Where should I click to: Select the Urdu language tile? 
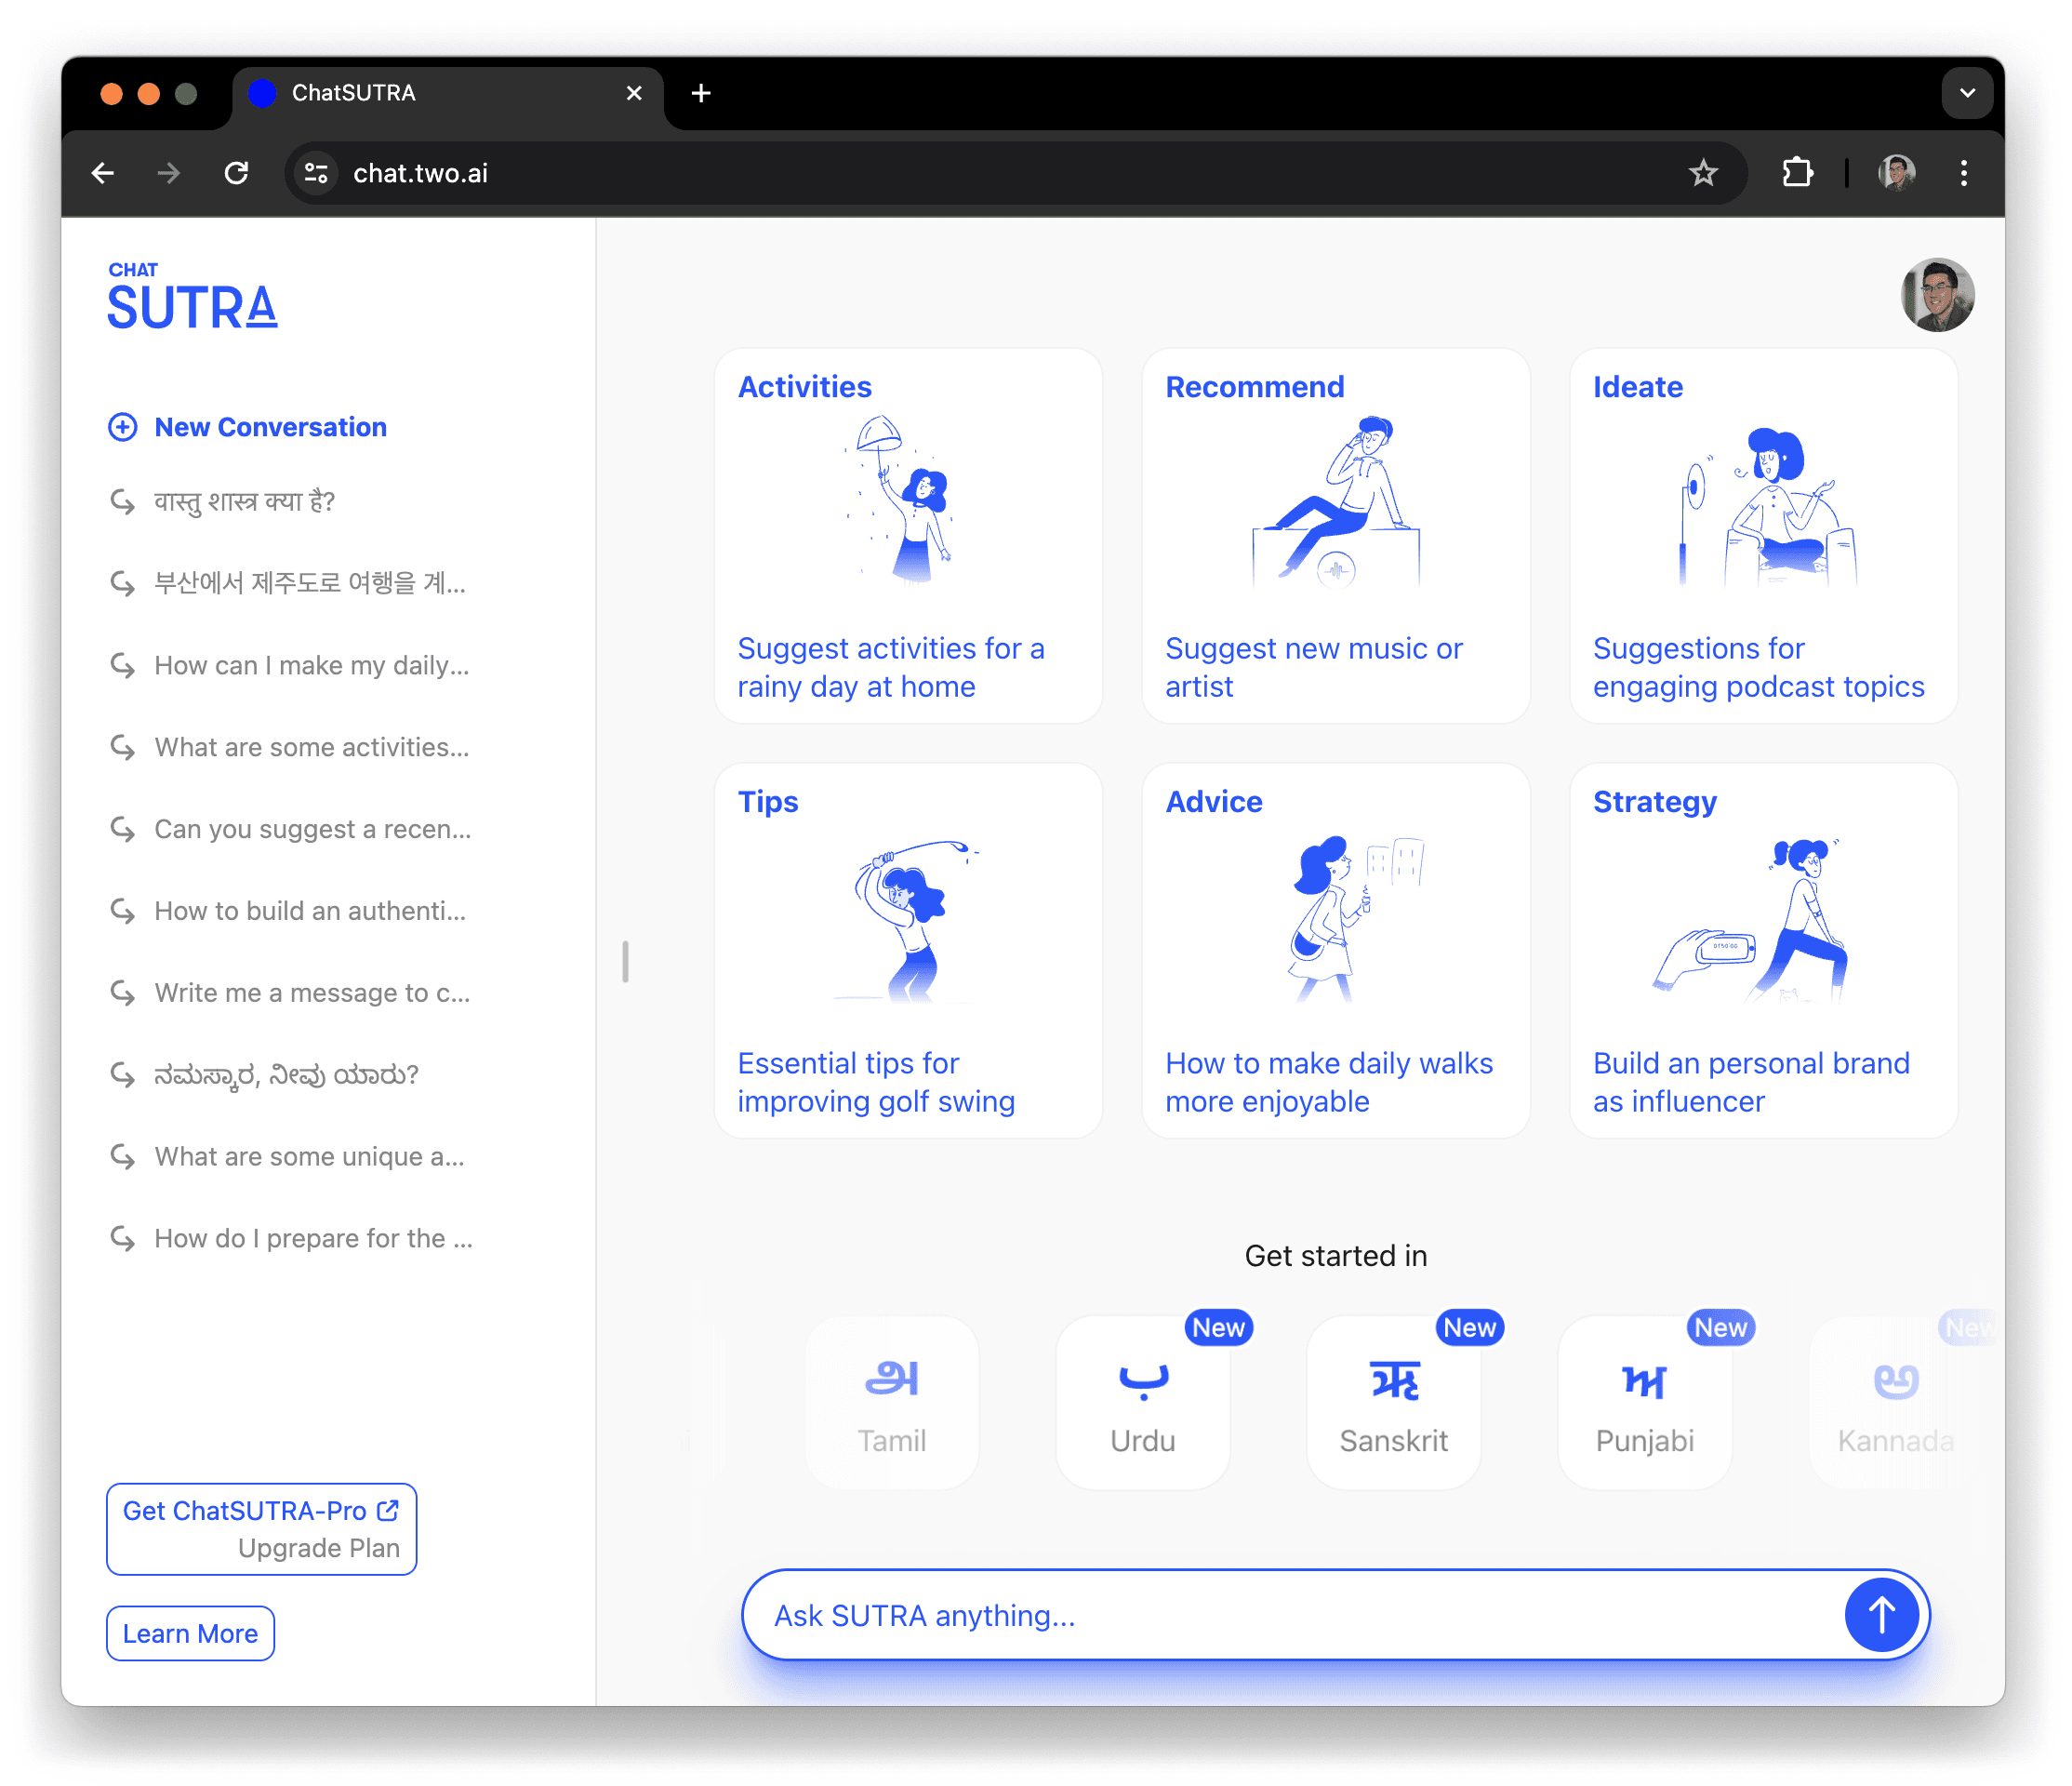[x=1142, y=1402]
